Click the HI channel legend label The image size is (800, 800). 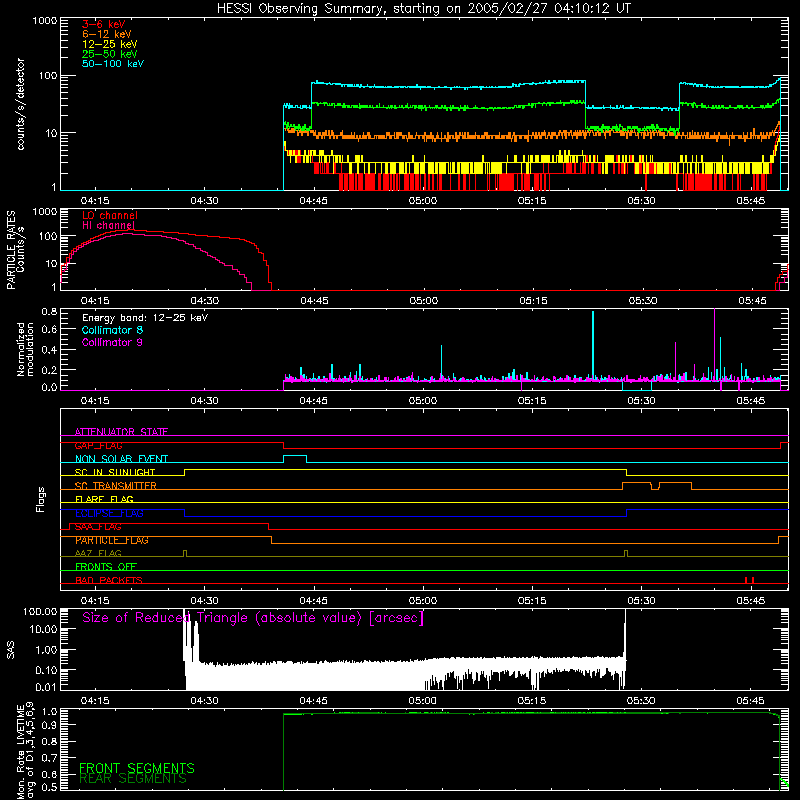[x=108, y=226]
